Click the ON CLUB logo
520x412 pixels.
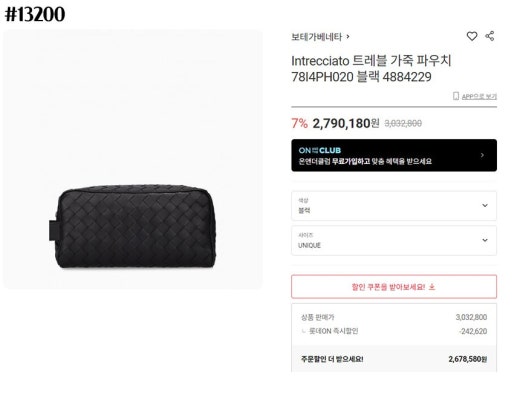point(320,150)
